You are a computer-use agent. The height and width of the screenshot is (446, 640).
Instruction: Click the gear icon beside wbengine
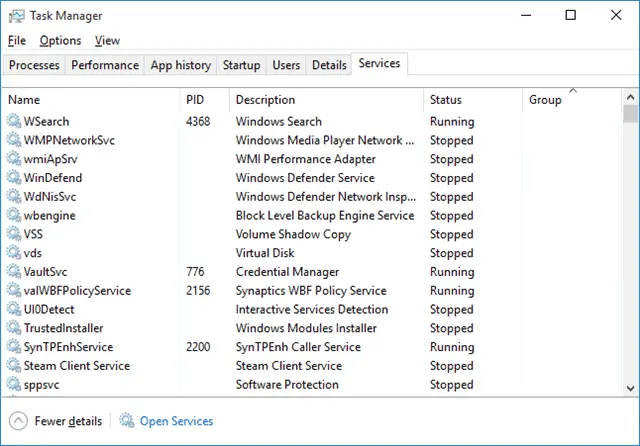pos(14,215)
